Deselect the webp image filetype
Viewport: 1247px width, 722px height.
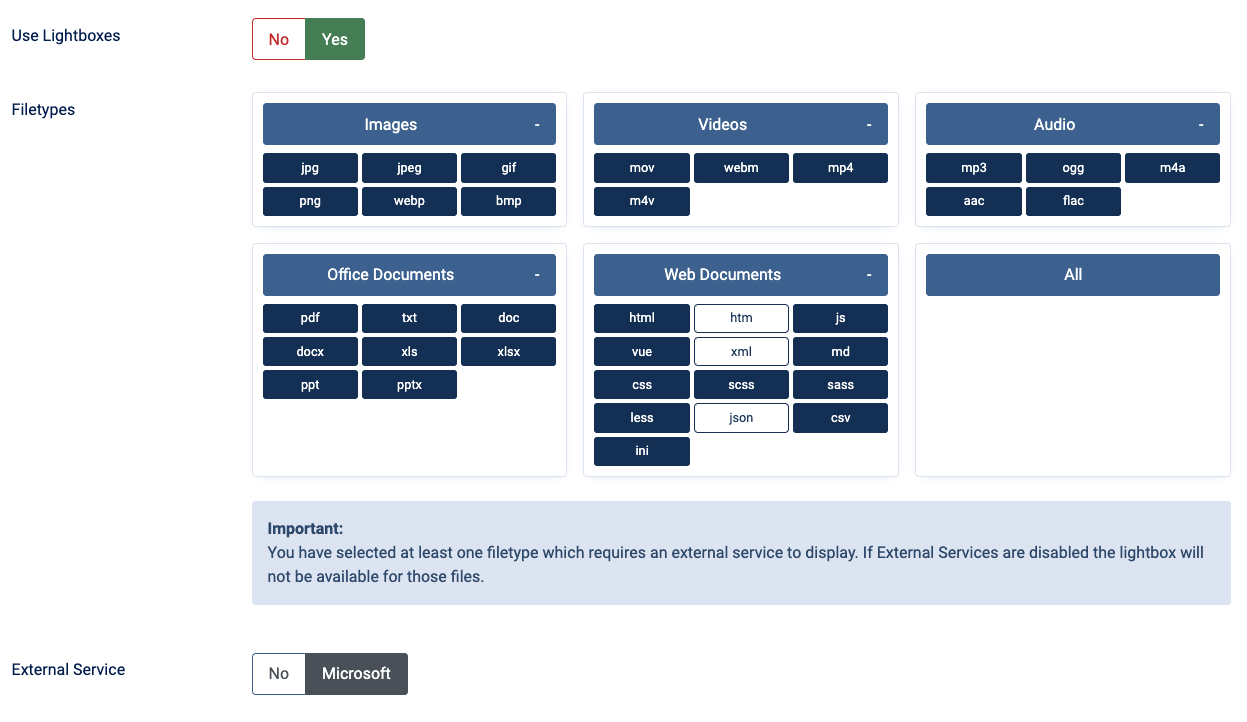click(x=409, y=201)
